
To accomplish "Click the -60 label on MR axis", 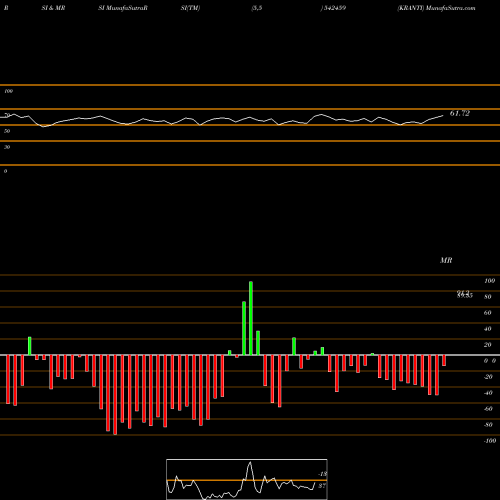I will click(x=488, y=409).
